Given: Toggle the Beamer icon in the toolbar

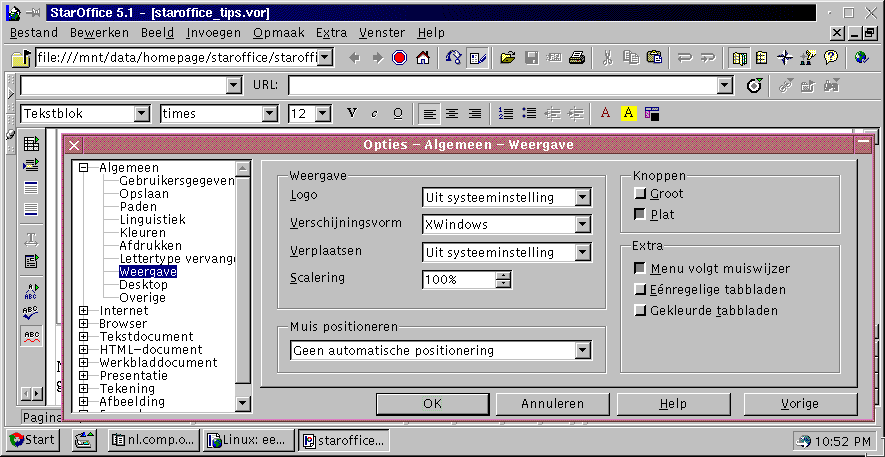Looking at the screenshot, I should point(762,58).
